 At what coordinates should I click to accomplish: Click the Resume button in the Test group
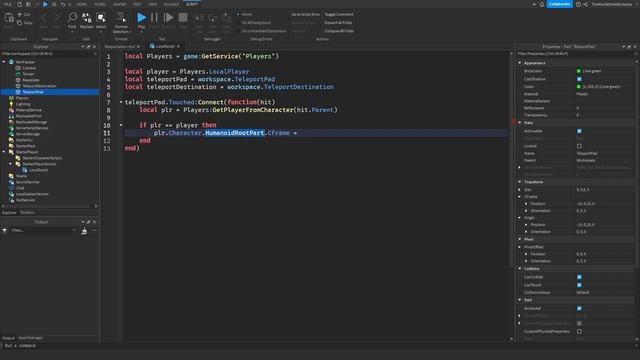(168, 18)
